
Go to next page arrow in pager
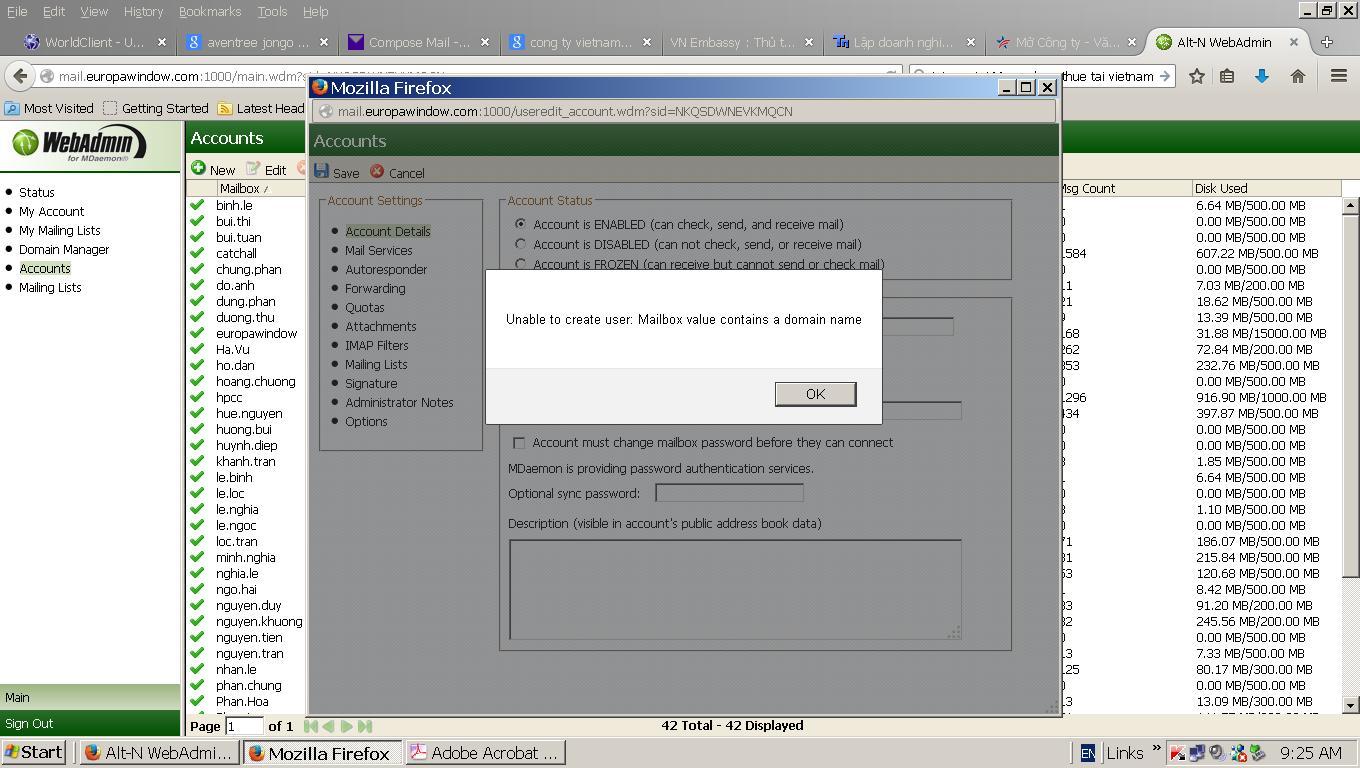tap(346, 726)
